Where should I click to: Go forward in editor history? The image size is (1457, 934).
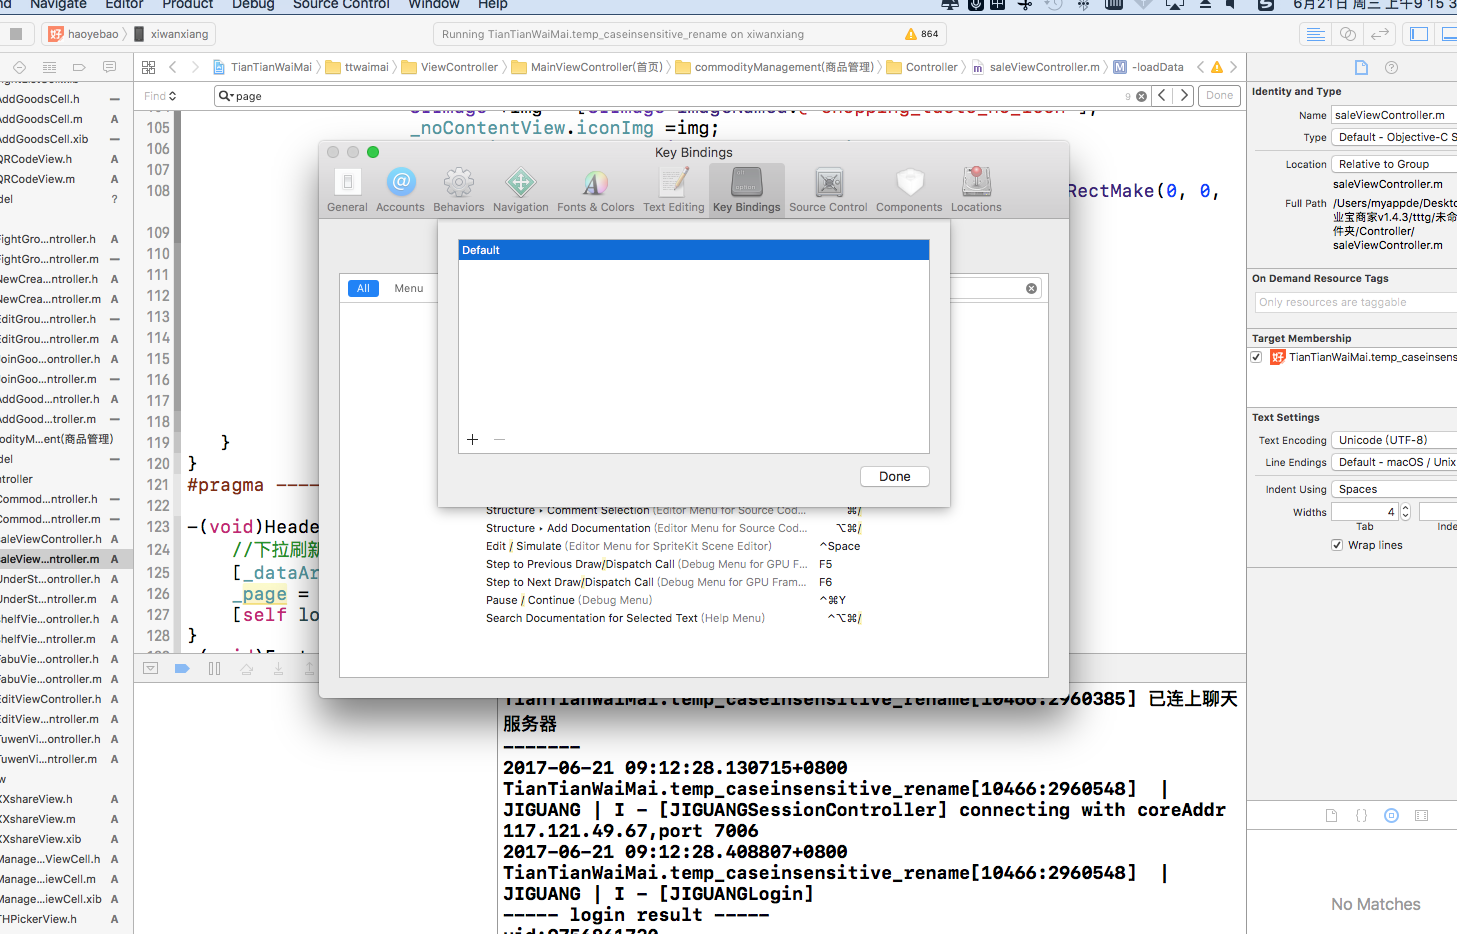(x=195, y=67)
